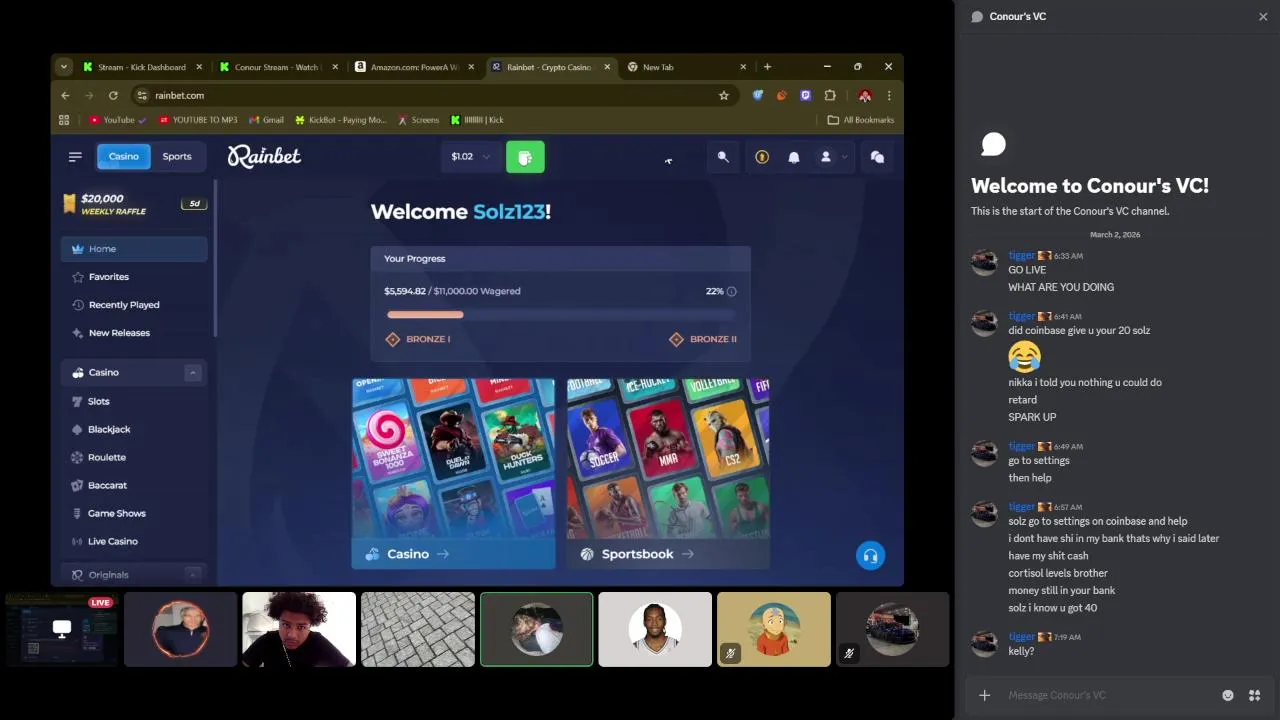
Task: Collapse the Casino sidebar section
Action: pyautogui.click(x=192, y=373)
